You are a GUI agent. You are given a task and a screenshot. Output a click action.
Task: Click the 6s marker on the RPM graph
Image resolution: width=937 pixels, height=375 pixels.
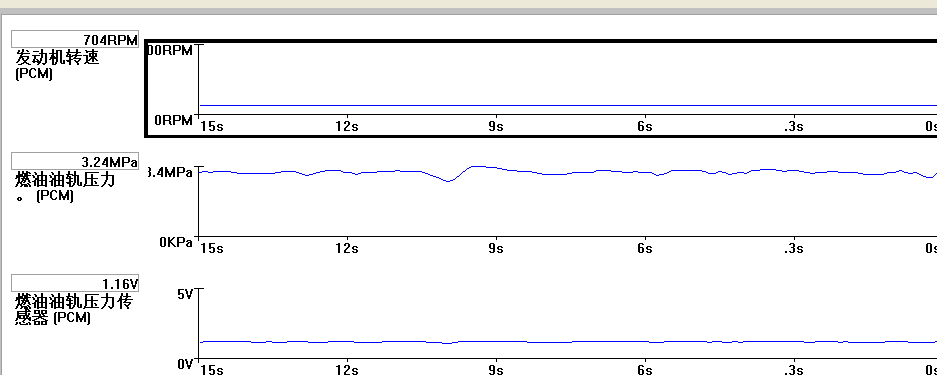[x=644, y=127]
